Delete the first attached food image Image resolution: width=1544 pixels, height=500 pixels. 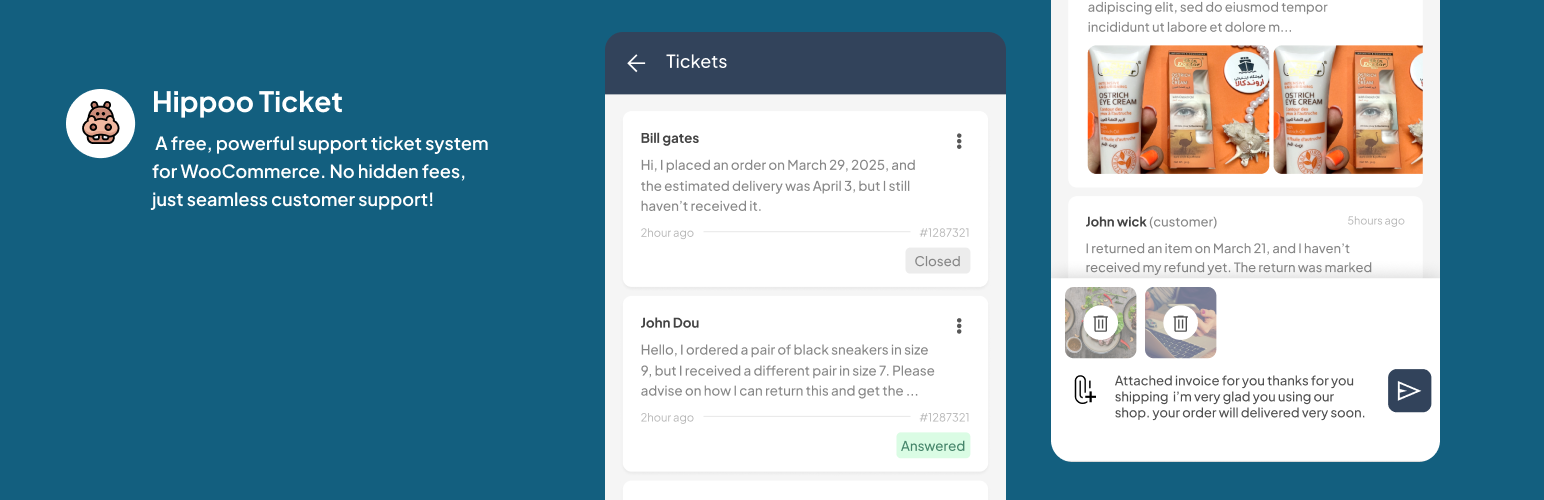1100,323
